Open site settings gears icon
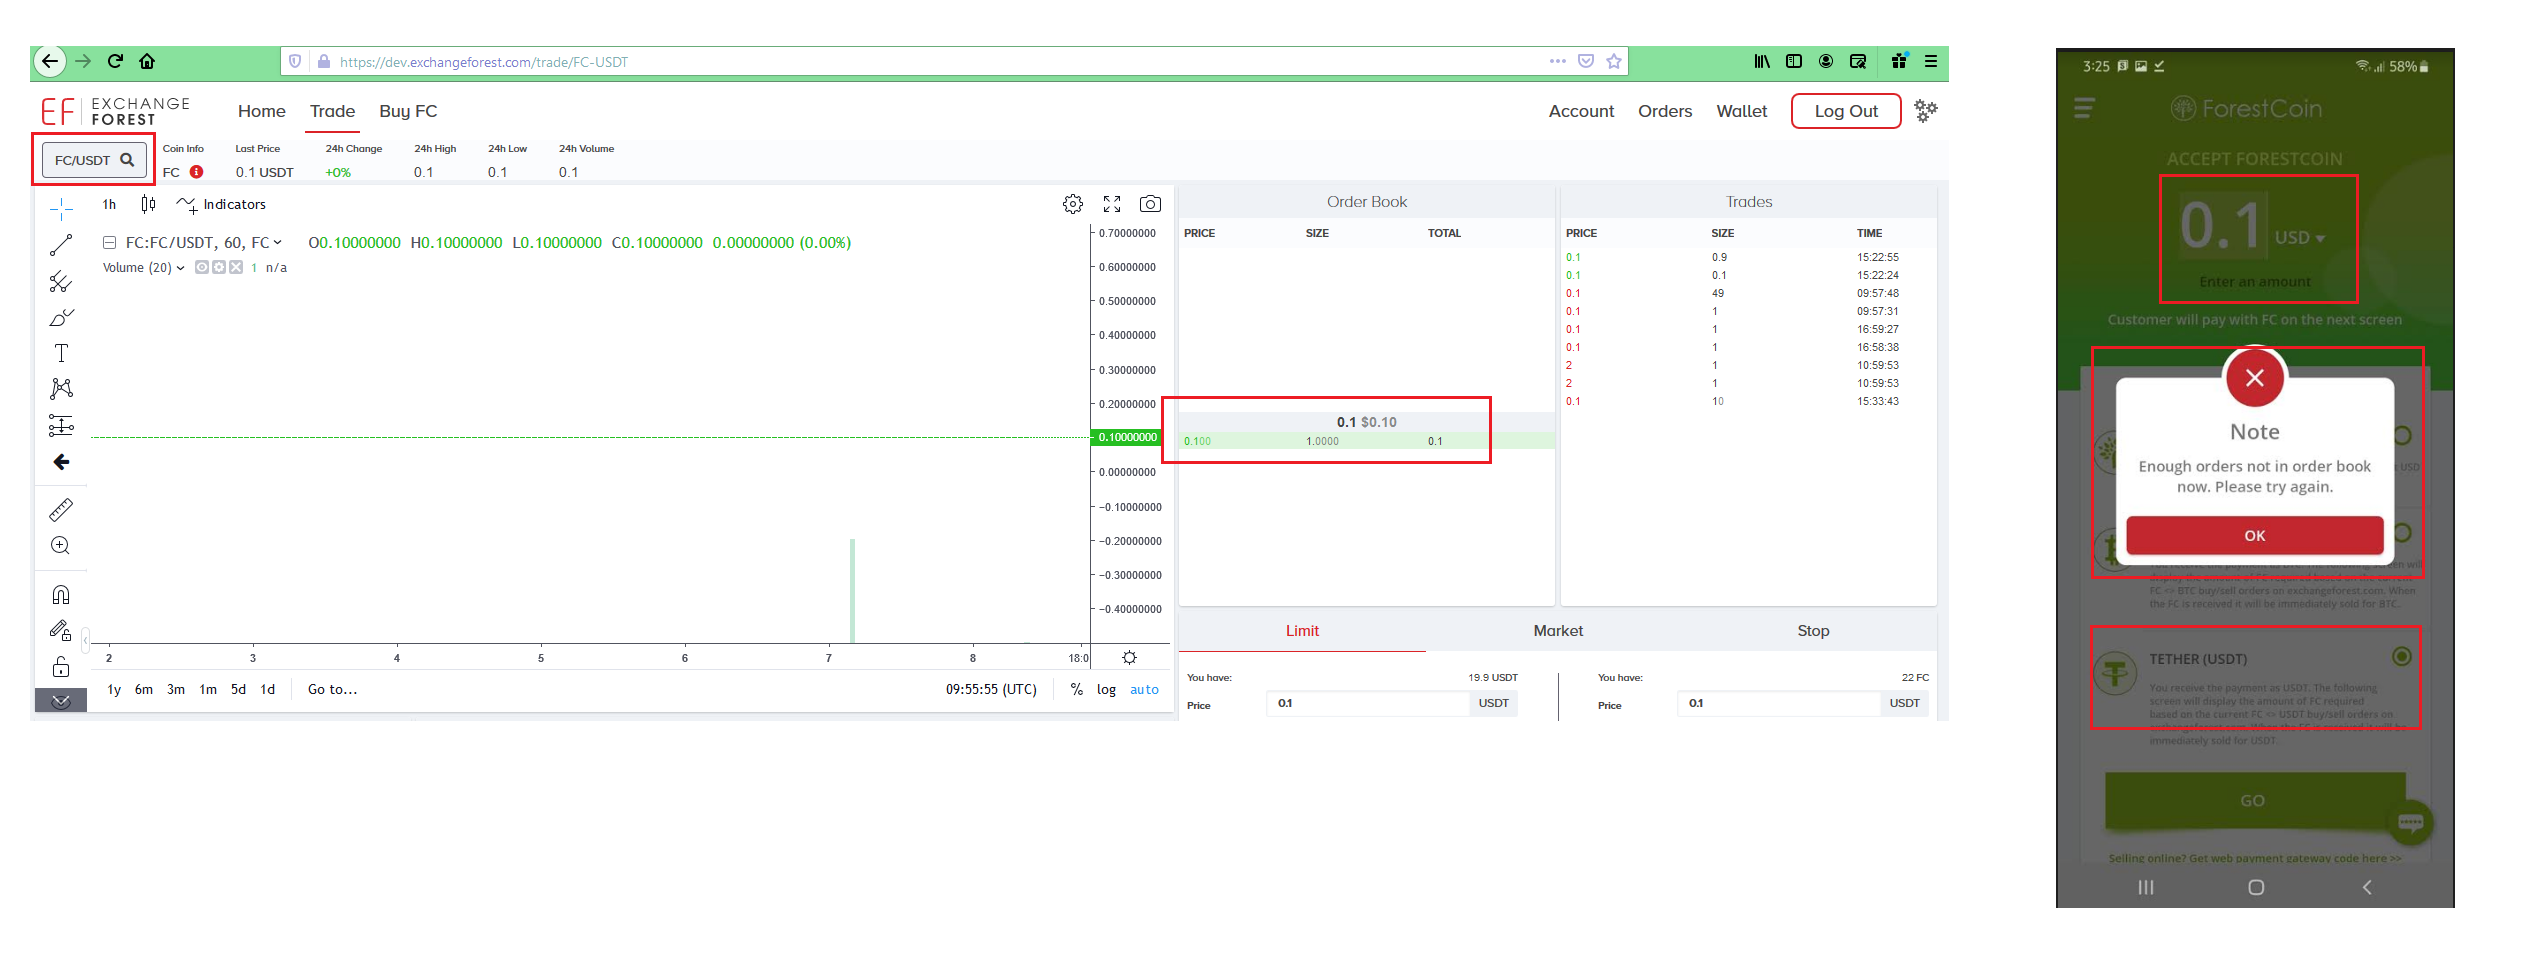 click(1926, 111)
